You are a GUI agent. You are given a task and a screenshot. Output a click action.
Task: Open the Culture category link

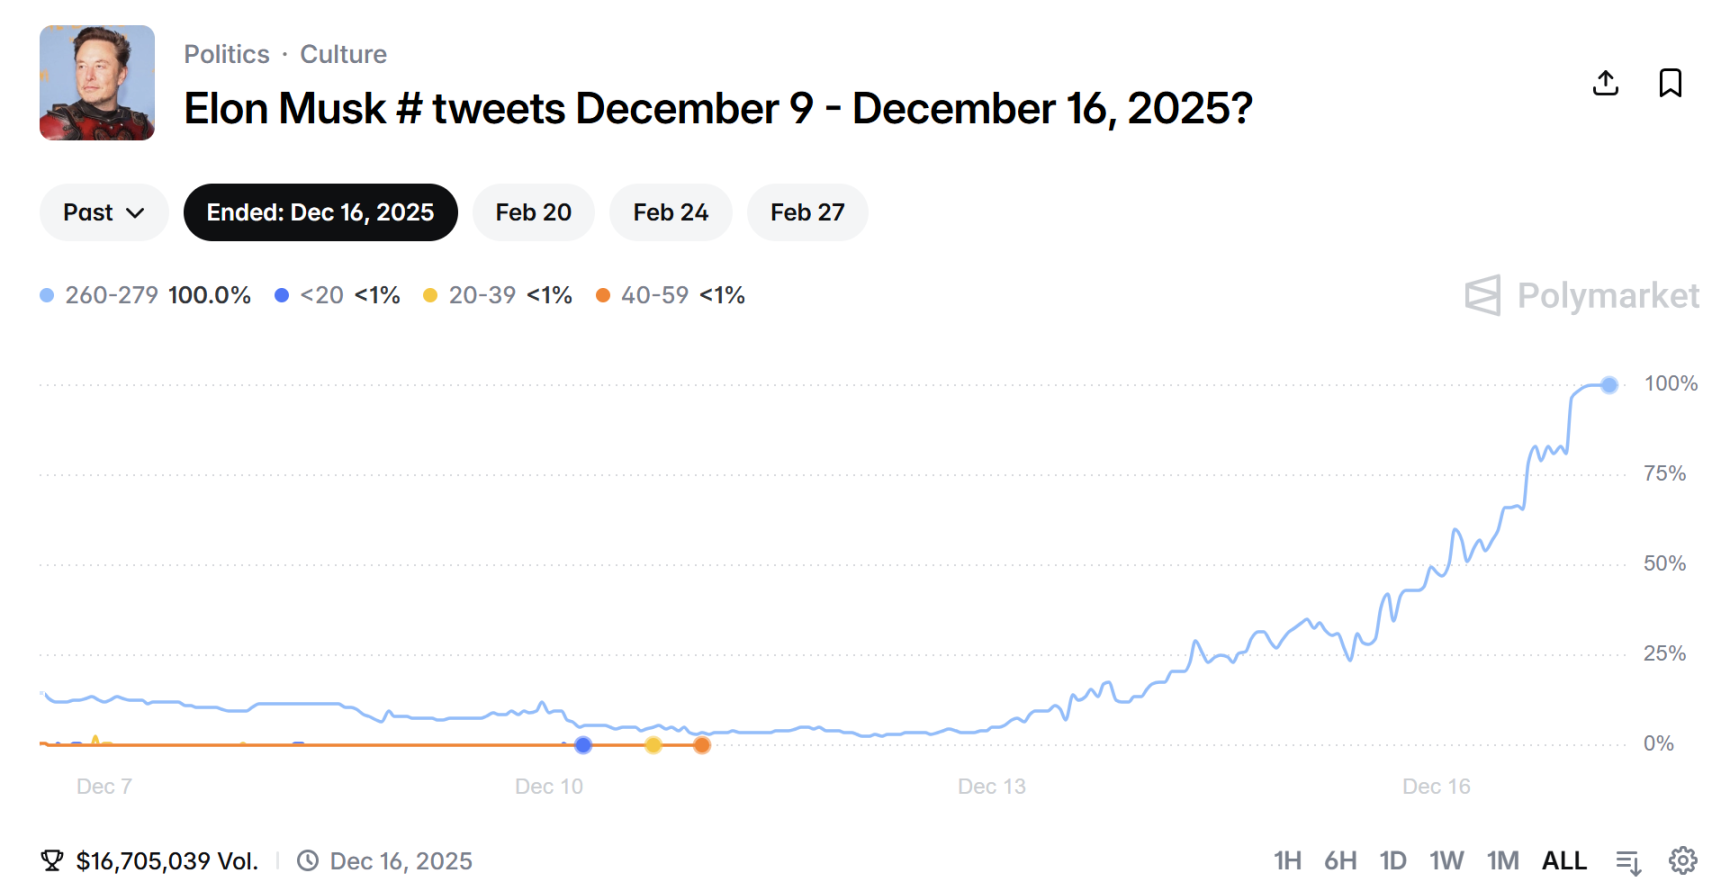coord(343,54)
